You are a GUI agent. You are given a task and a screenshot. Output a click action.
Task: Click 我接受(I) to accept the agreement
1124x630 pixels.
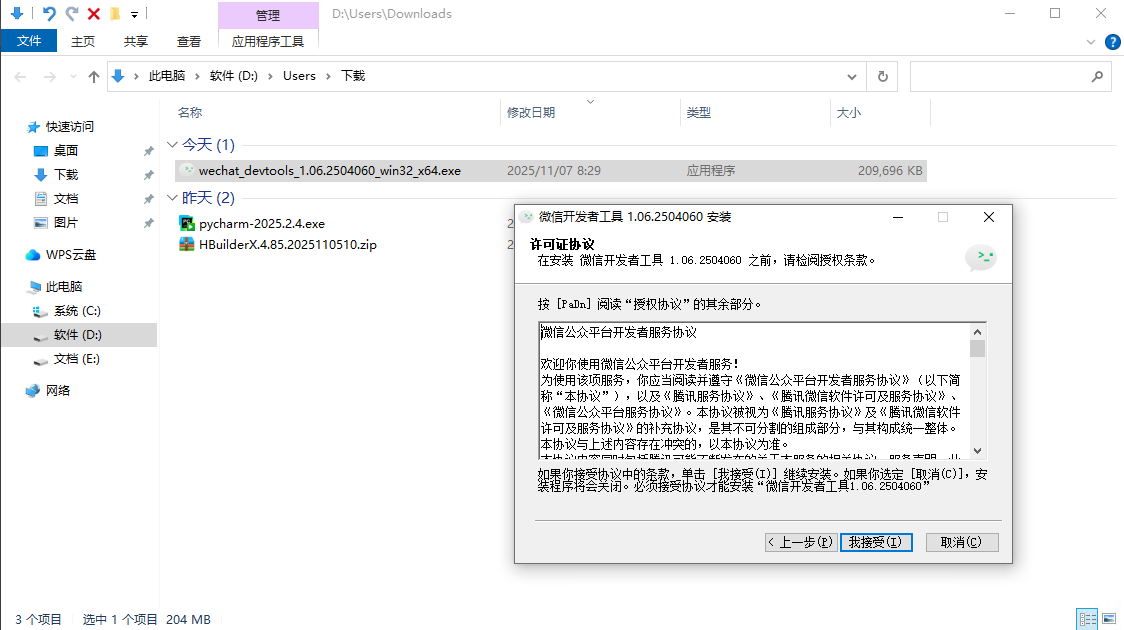pyautogui.click(x=875, y=542)
